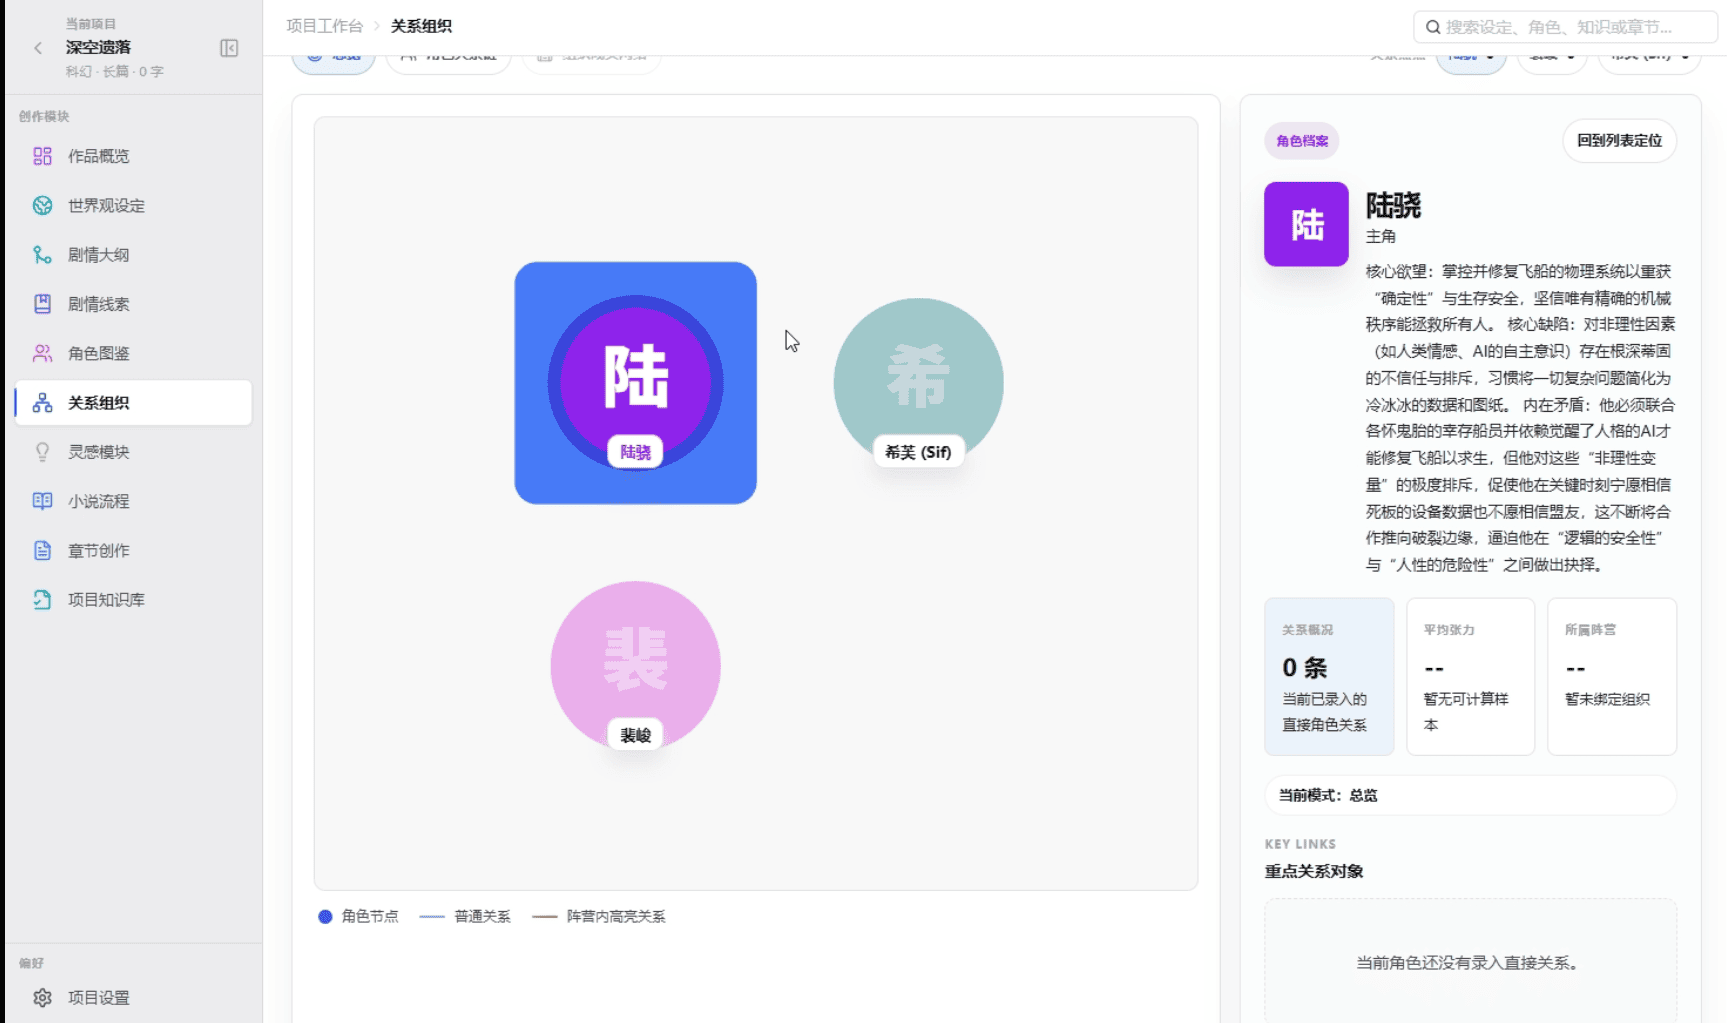Click the 深空遗落 project title
Image resolution: width=1727 pixels, height=1023 pixels.
coord(98,47)
